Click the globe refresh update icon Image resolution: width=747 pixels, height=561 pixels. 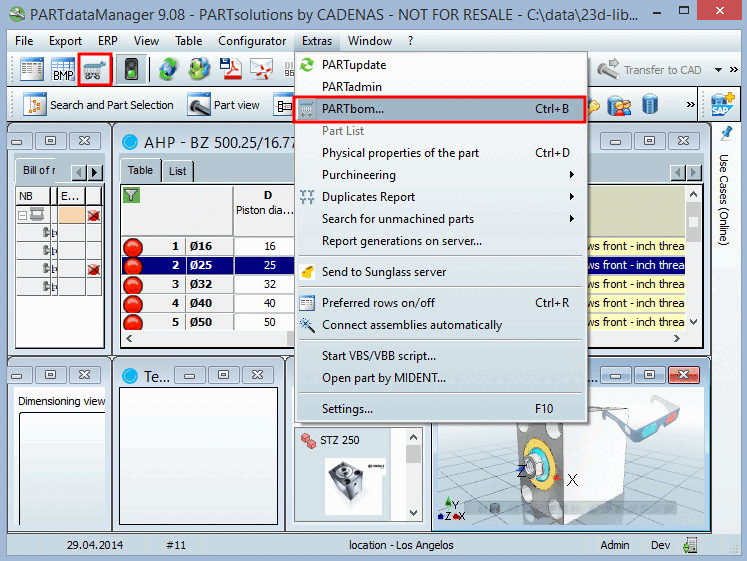[x=168, y=70]
